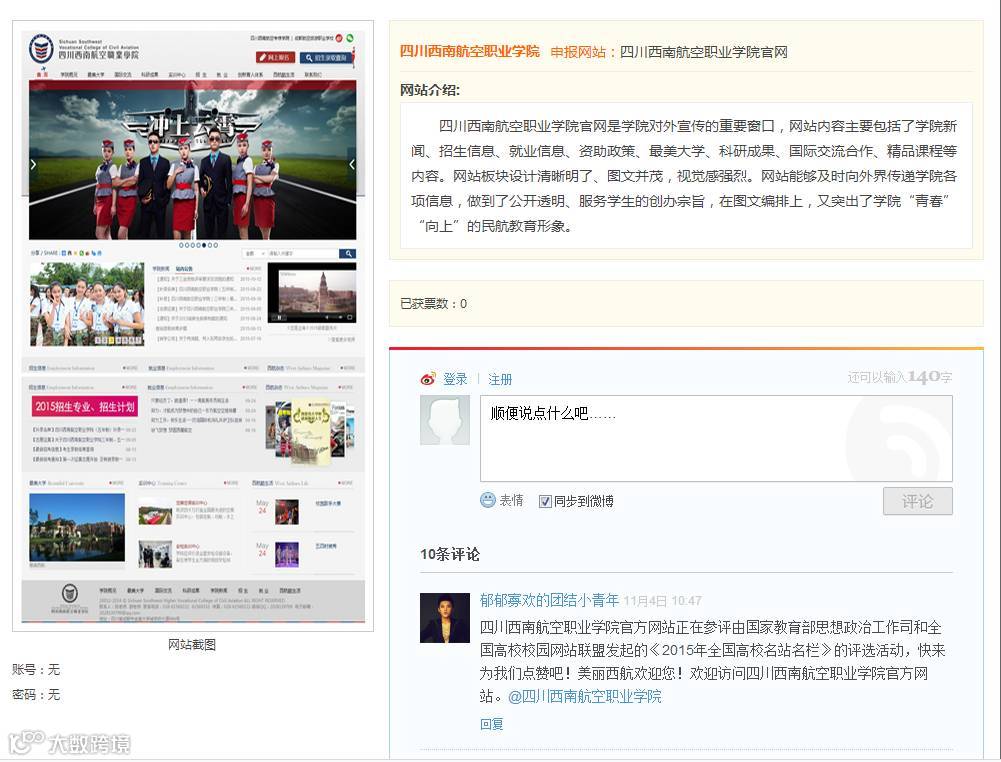Click the Weibo logo icon beside 登录
This screenshot has height=762, width=1001.
(x=428, y=379)
